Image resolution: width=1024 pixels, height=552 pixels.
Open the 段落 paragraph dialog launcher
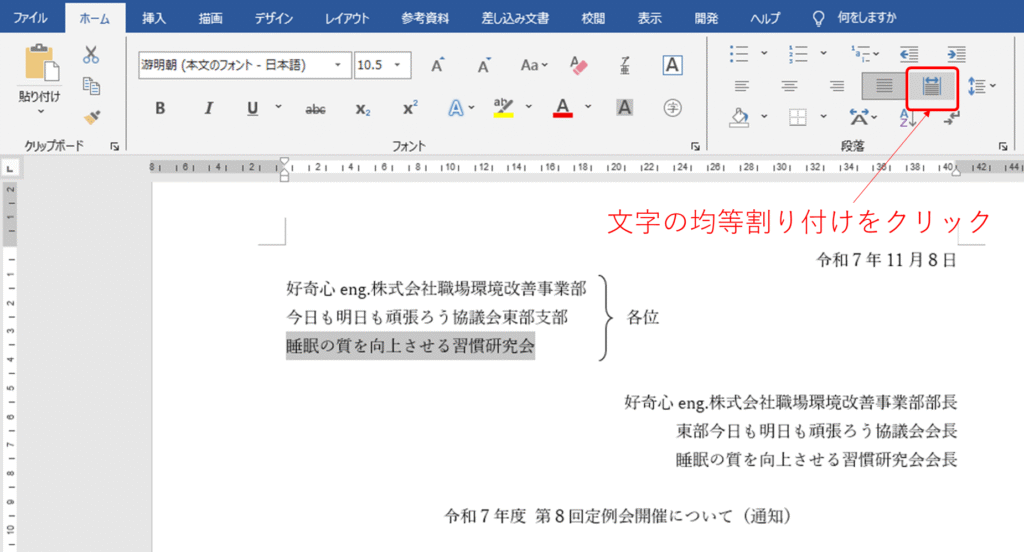click(x=1003, y=146)
